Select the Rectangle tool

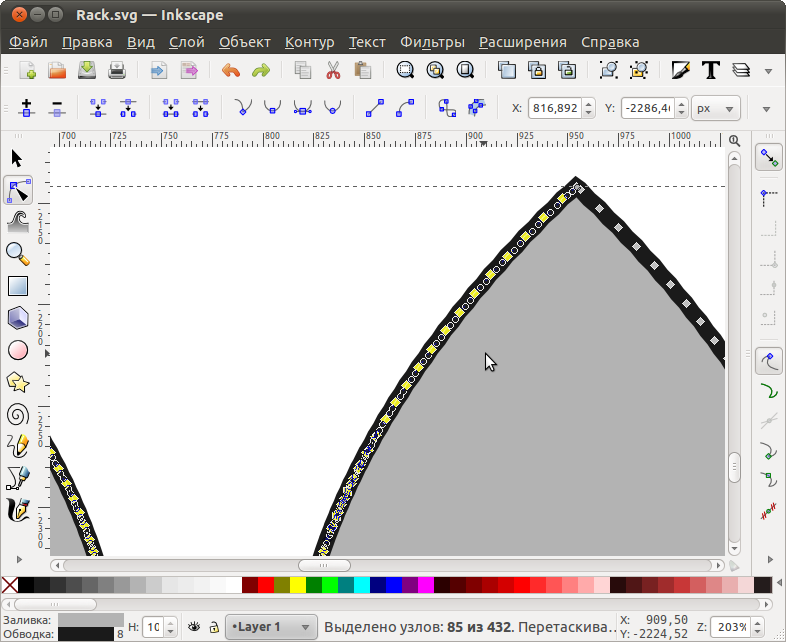[18, 286]
